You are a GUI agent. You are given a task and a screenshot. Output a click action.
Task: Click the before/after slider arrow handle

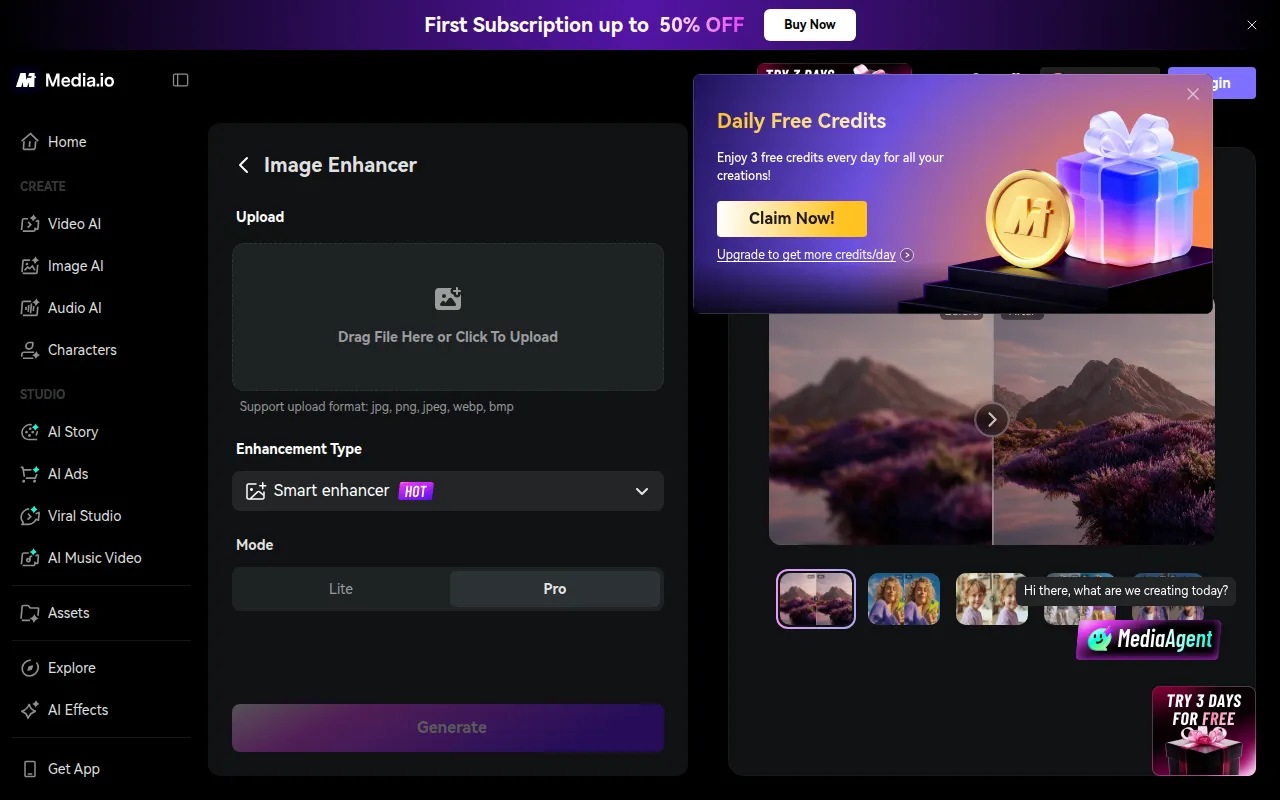pos(992,419)
